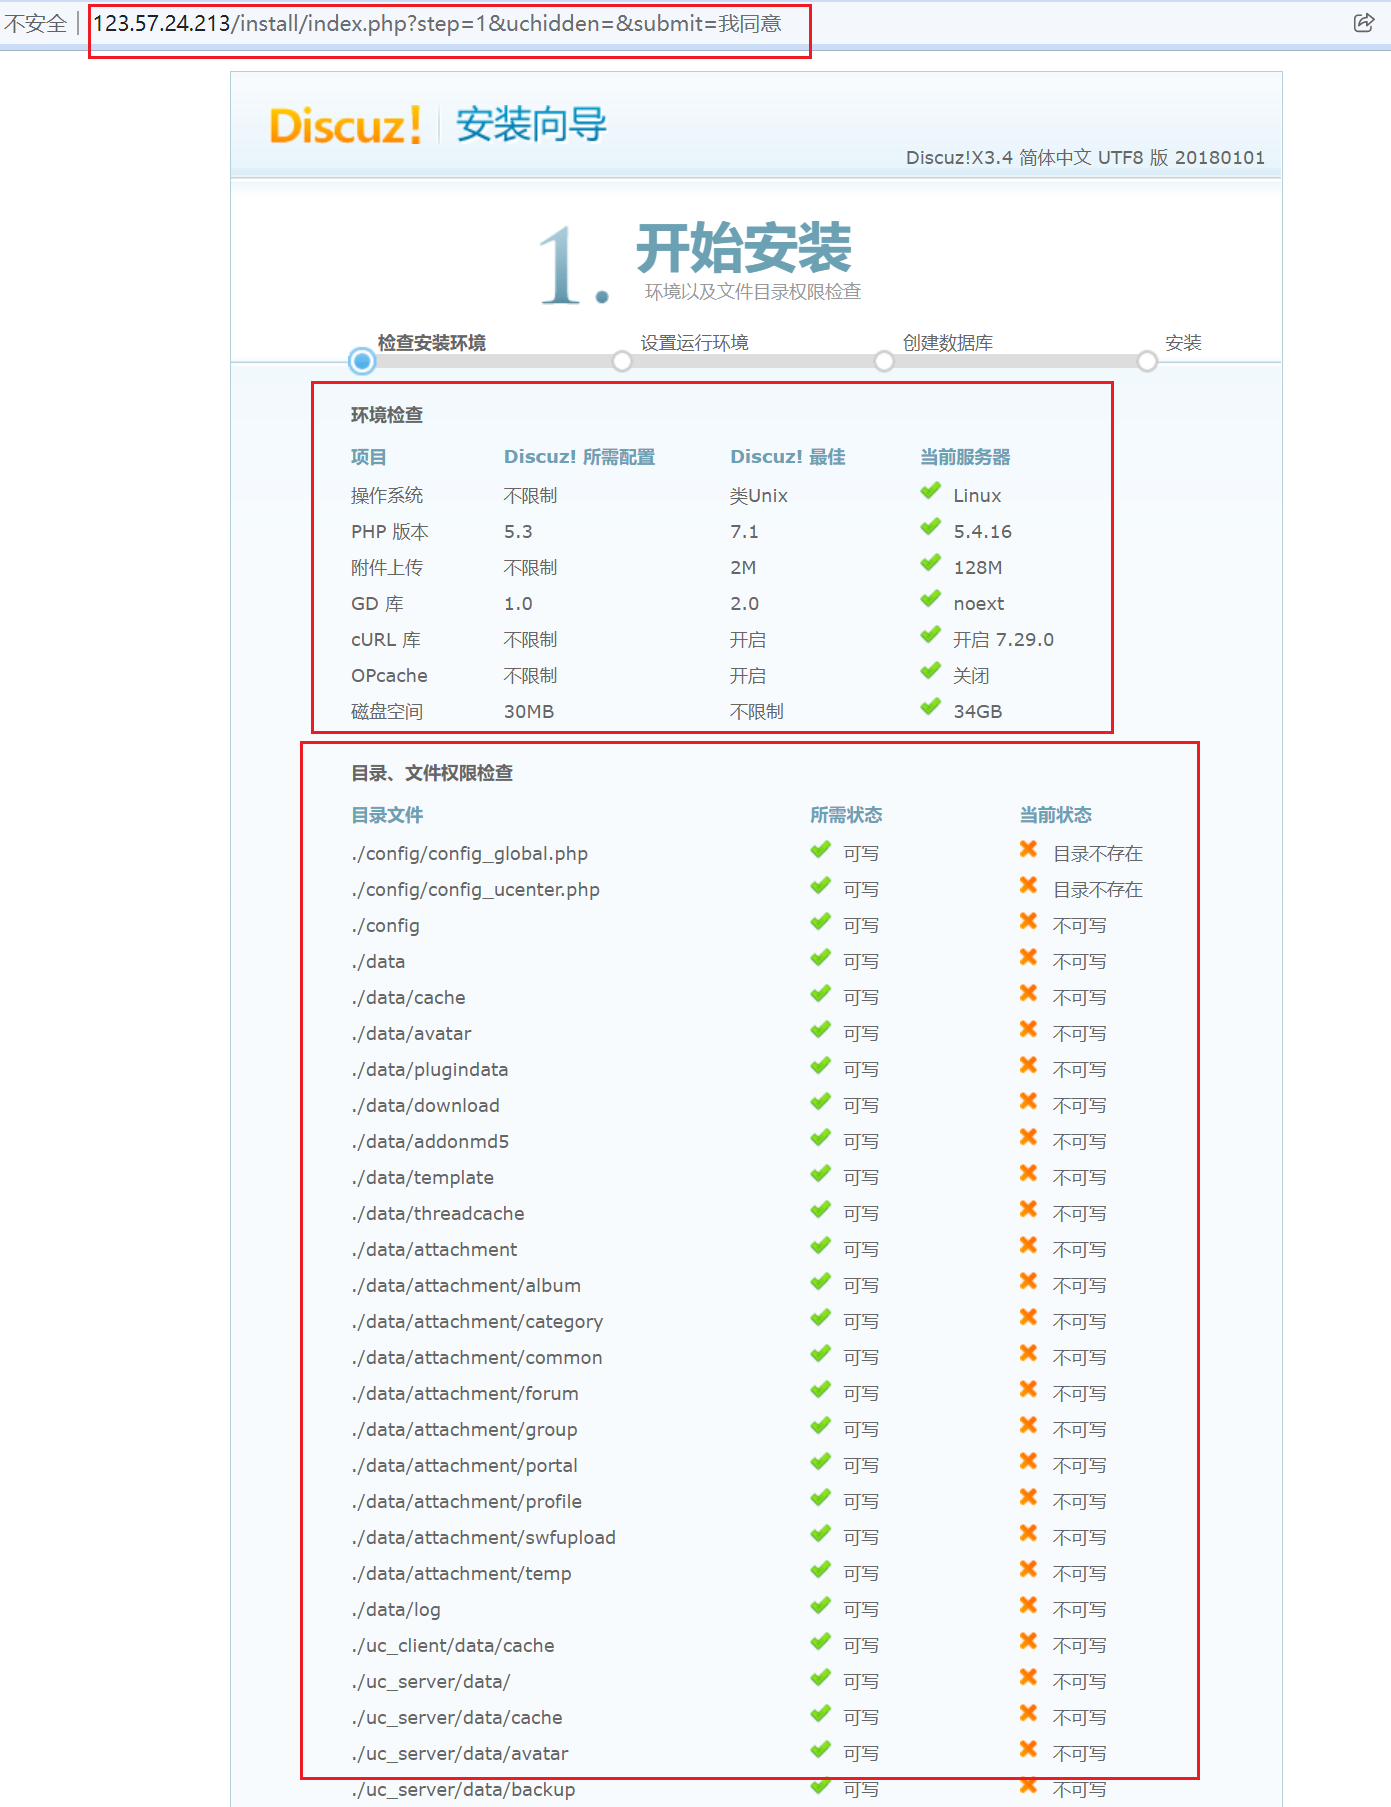Viewport: 1391px width, 1807px height.
Task: Click the share icon in address bar
Action: [1363, 23]
